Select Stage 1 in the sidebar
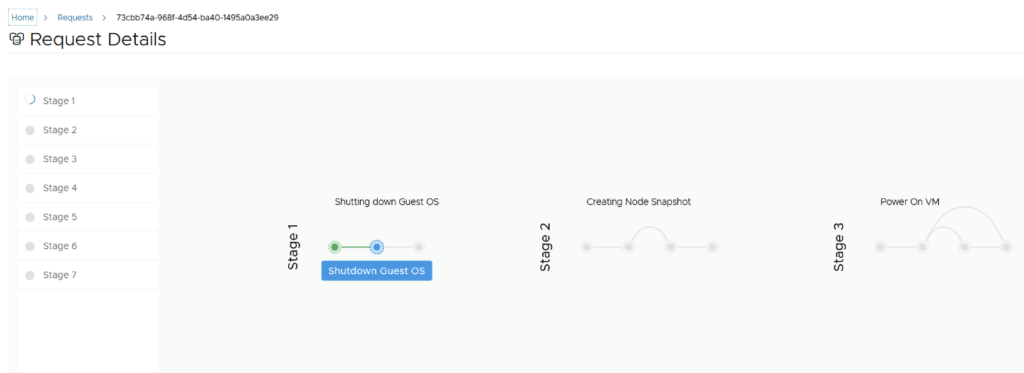The image size is (1024, 373). point(88,101)
